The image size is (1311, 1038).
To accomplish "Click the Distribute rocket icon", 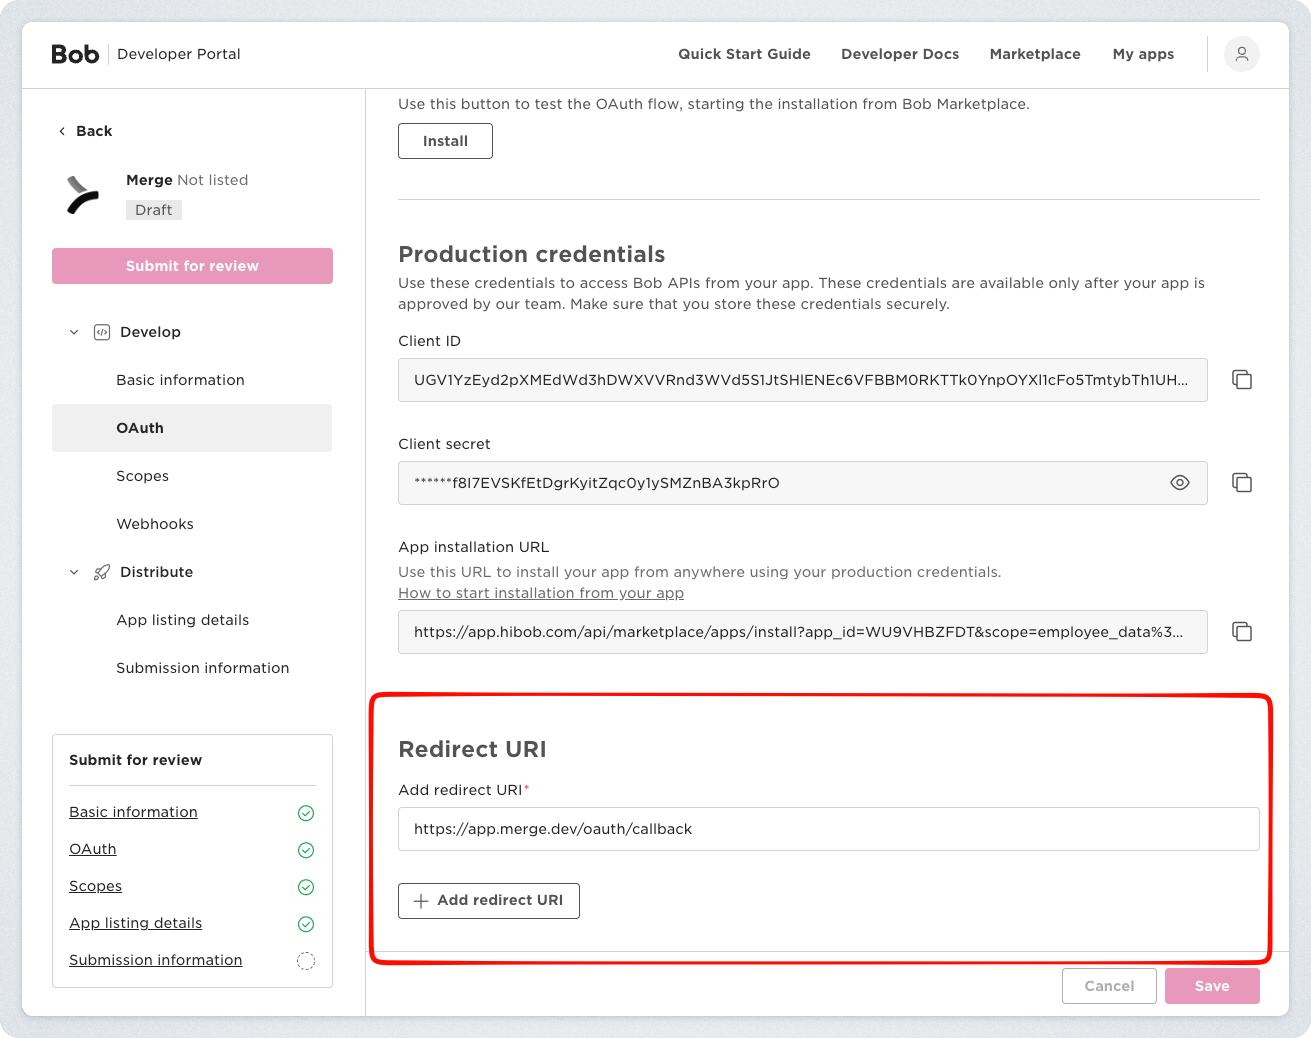I will click(102, 572).
